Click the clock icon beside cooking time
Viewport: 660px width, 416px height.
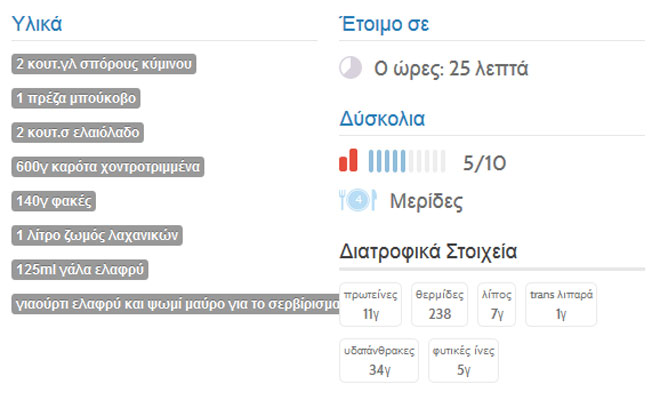pos(350,68)
